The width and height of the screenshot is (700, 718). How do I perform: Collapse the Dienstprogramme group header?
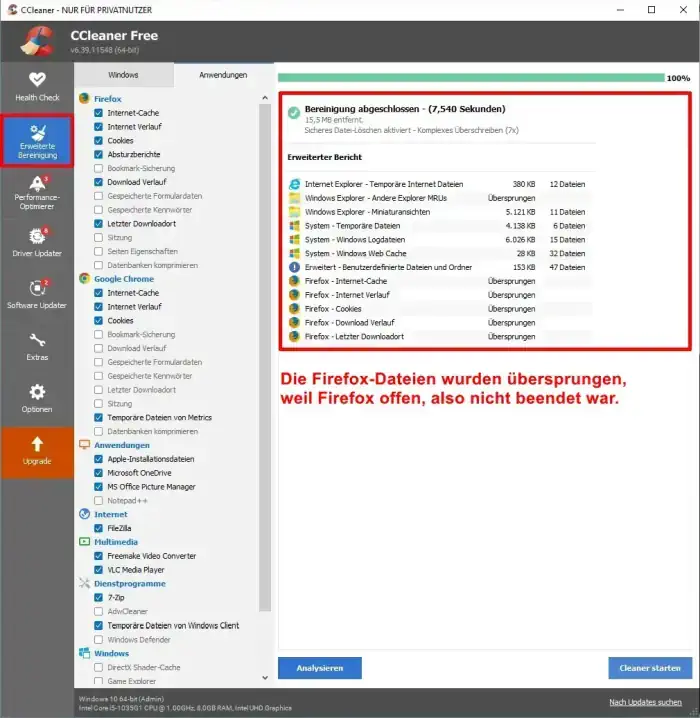click(130, 584)
